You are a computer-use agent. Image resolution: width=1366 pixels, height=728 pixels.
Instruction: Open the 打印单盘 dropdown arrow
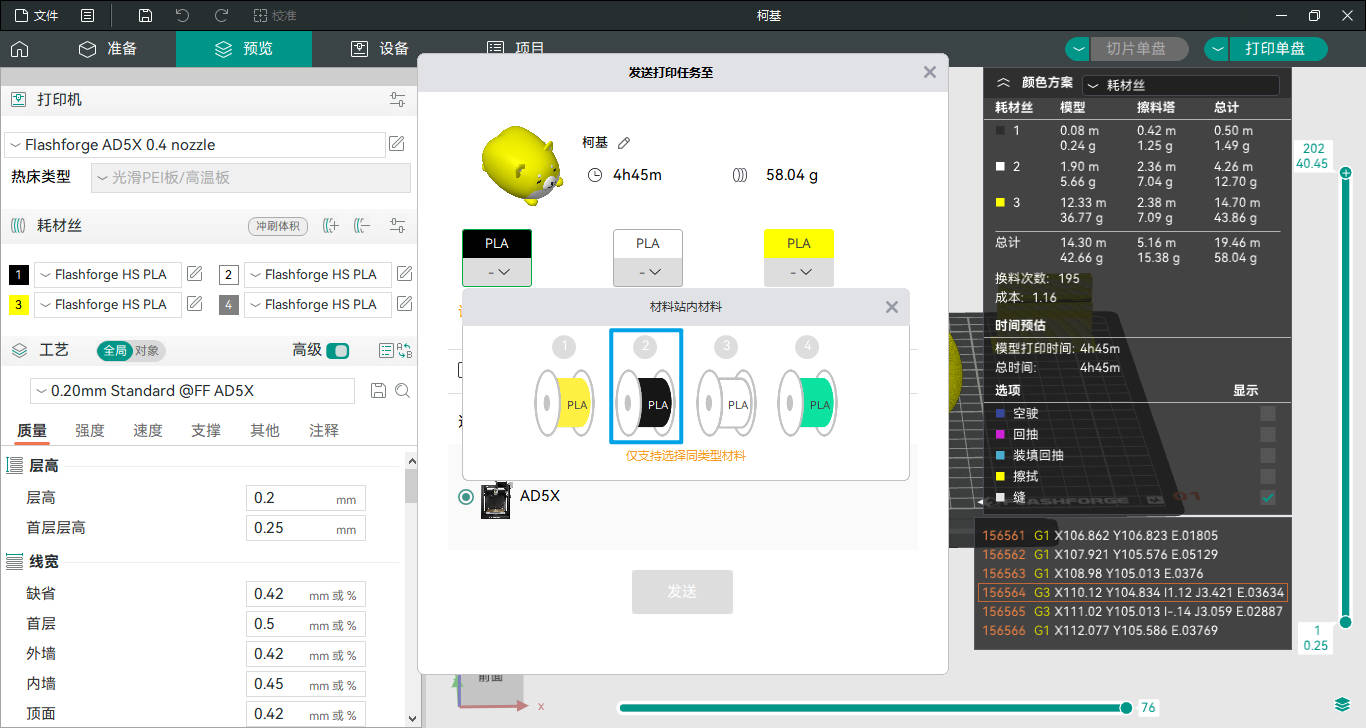tap(1216, 49)
